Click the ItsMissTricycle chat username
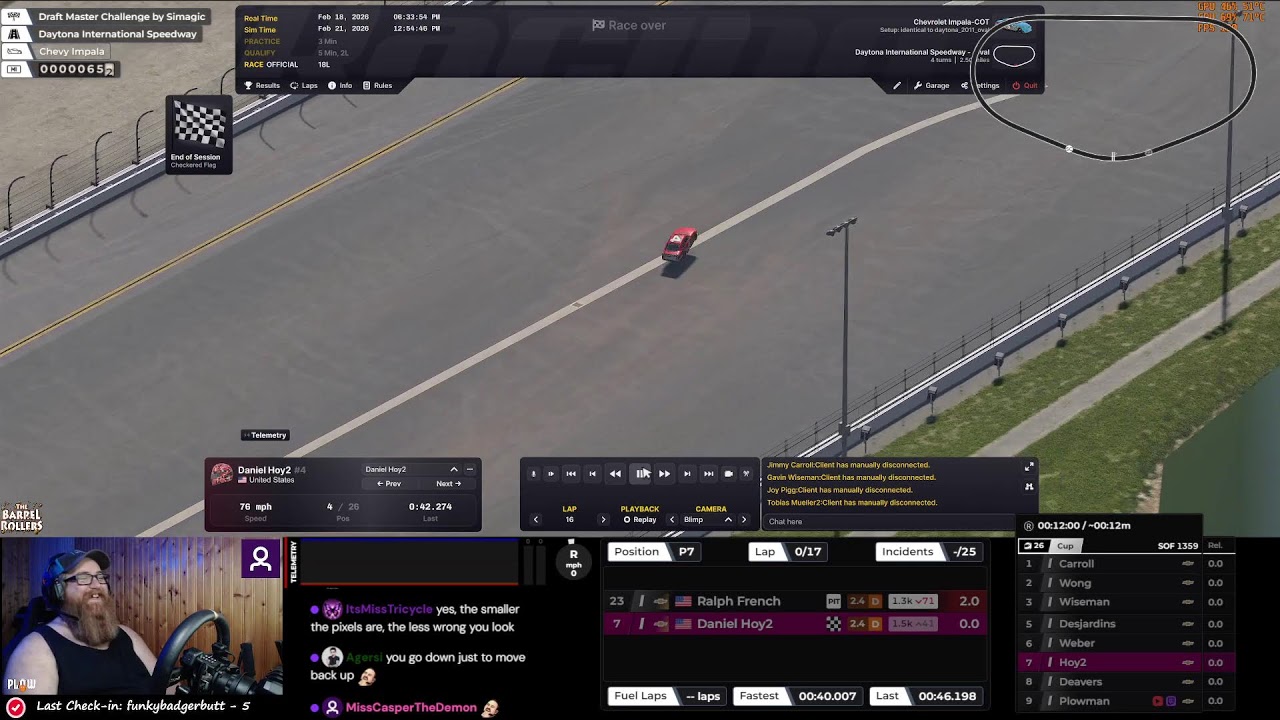Viewport: 1280px width, 720px height. [389, 609]
